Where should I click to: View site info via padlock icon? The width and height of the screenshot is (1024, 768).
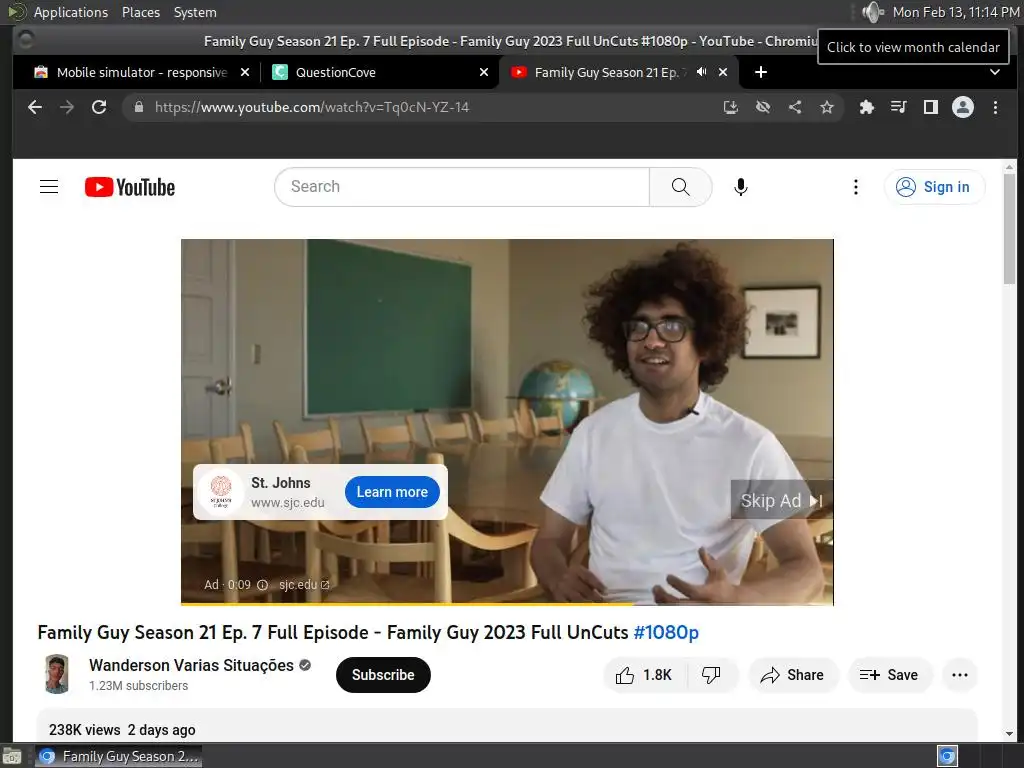tap(138, 107)
